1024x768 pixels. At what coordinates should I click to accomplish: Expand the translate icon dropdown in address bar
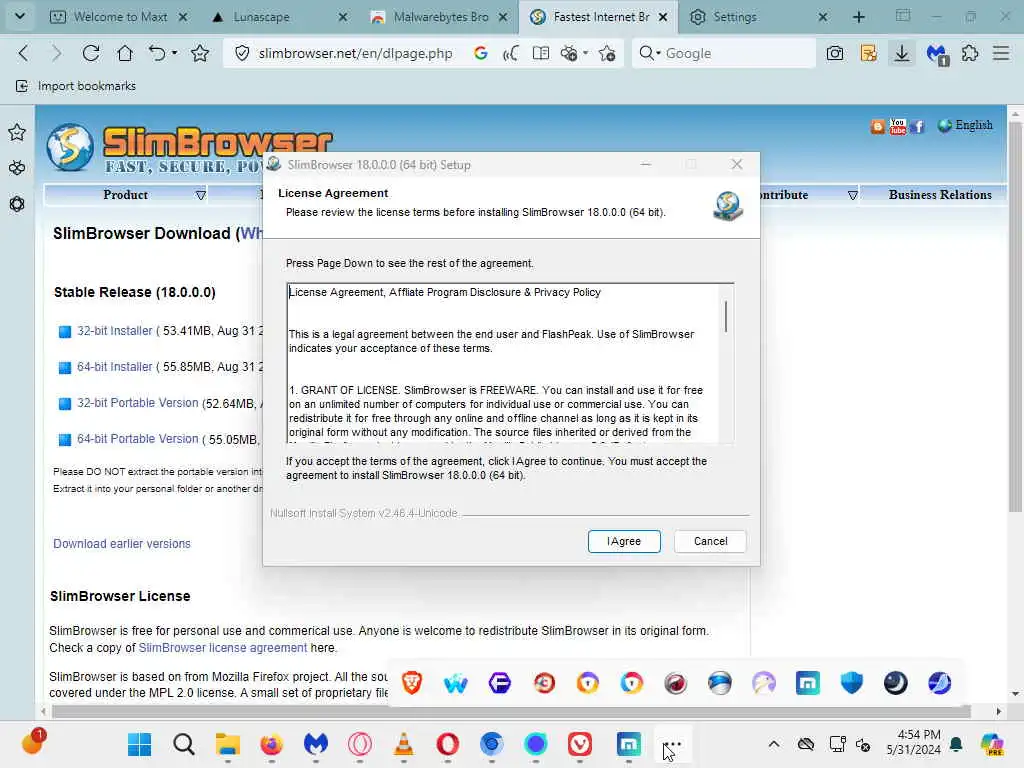click(586, 53)
